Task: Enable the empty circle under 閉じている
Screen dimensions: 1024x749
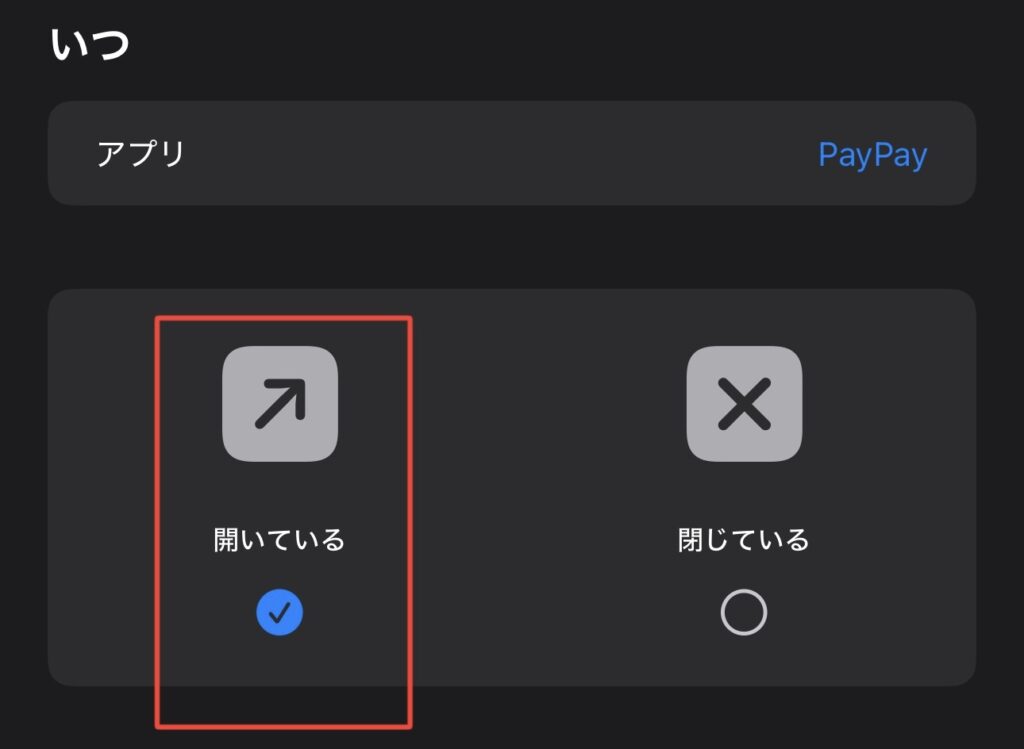Action: coord(744,613)
